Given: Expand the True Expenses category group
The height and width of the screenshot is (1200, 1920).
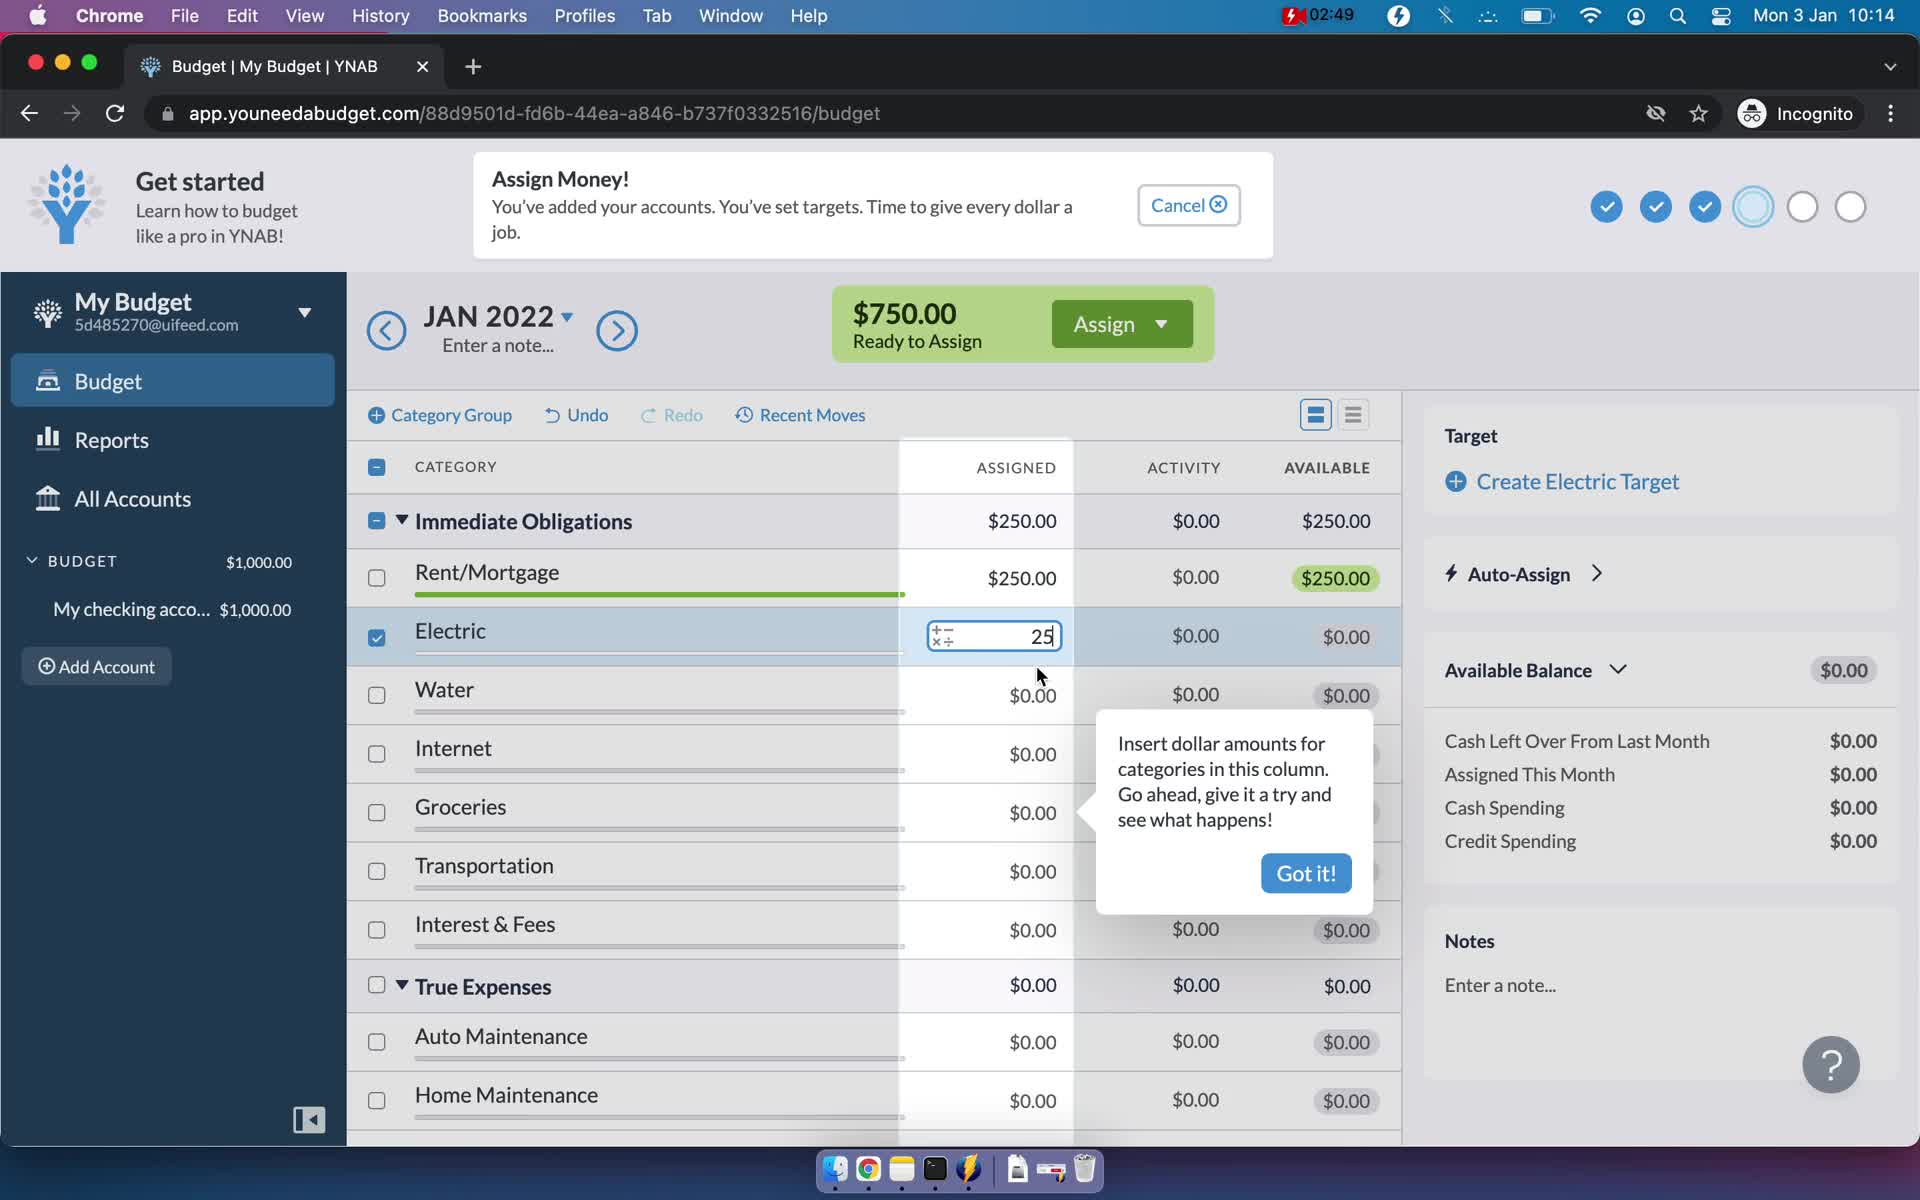Looking at the screenshot, I should point(402,986).
